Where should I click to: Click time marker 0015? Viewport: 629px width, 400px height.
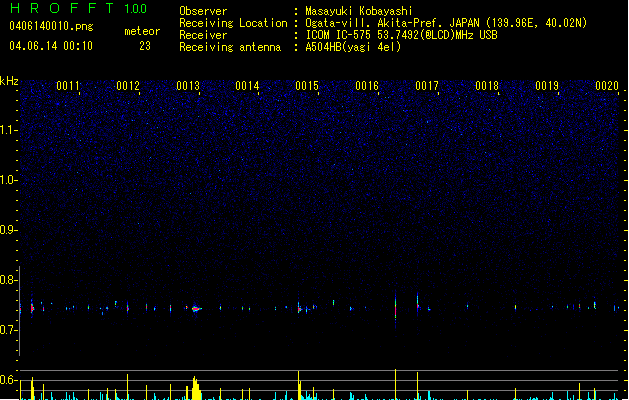click(x=307, y=86)
